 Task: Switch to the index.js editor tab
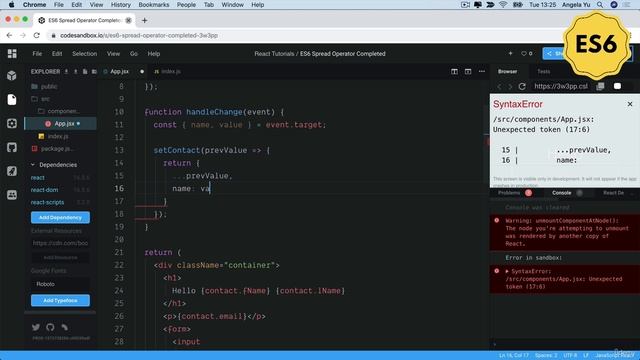tap(167, 71)
